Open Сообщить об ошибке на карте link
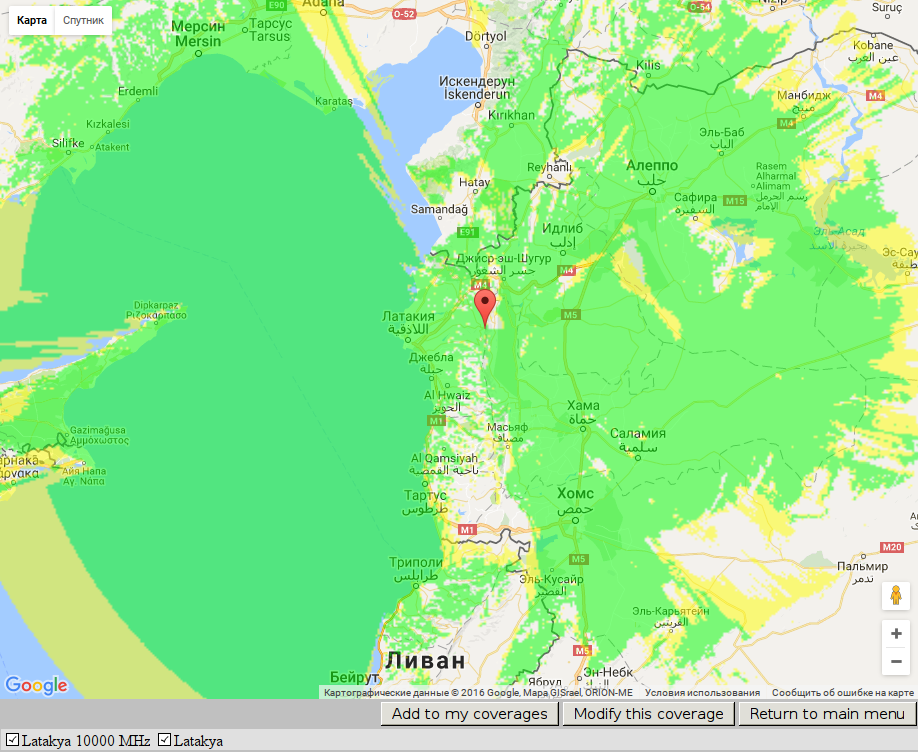 tap(842, 692)
